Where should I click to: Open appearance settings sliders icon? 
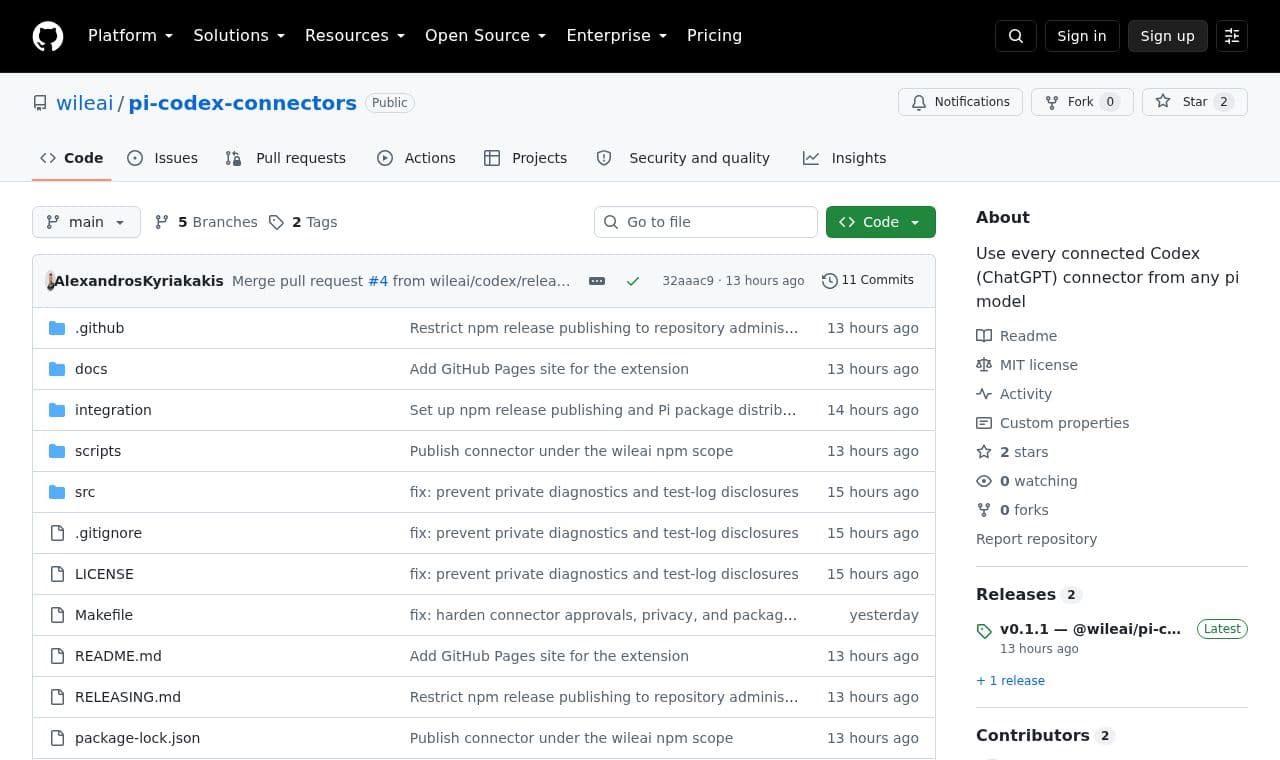[x=1232, y=36]
